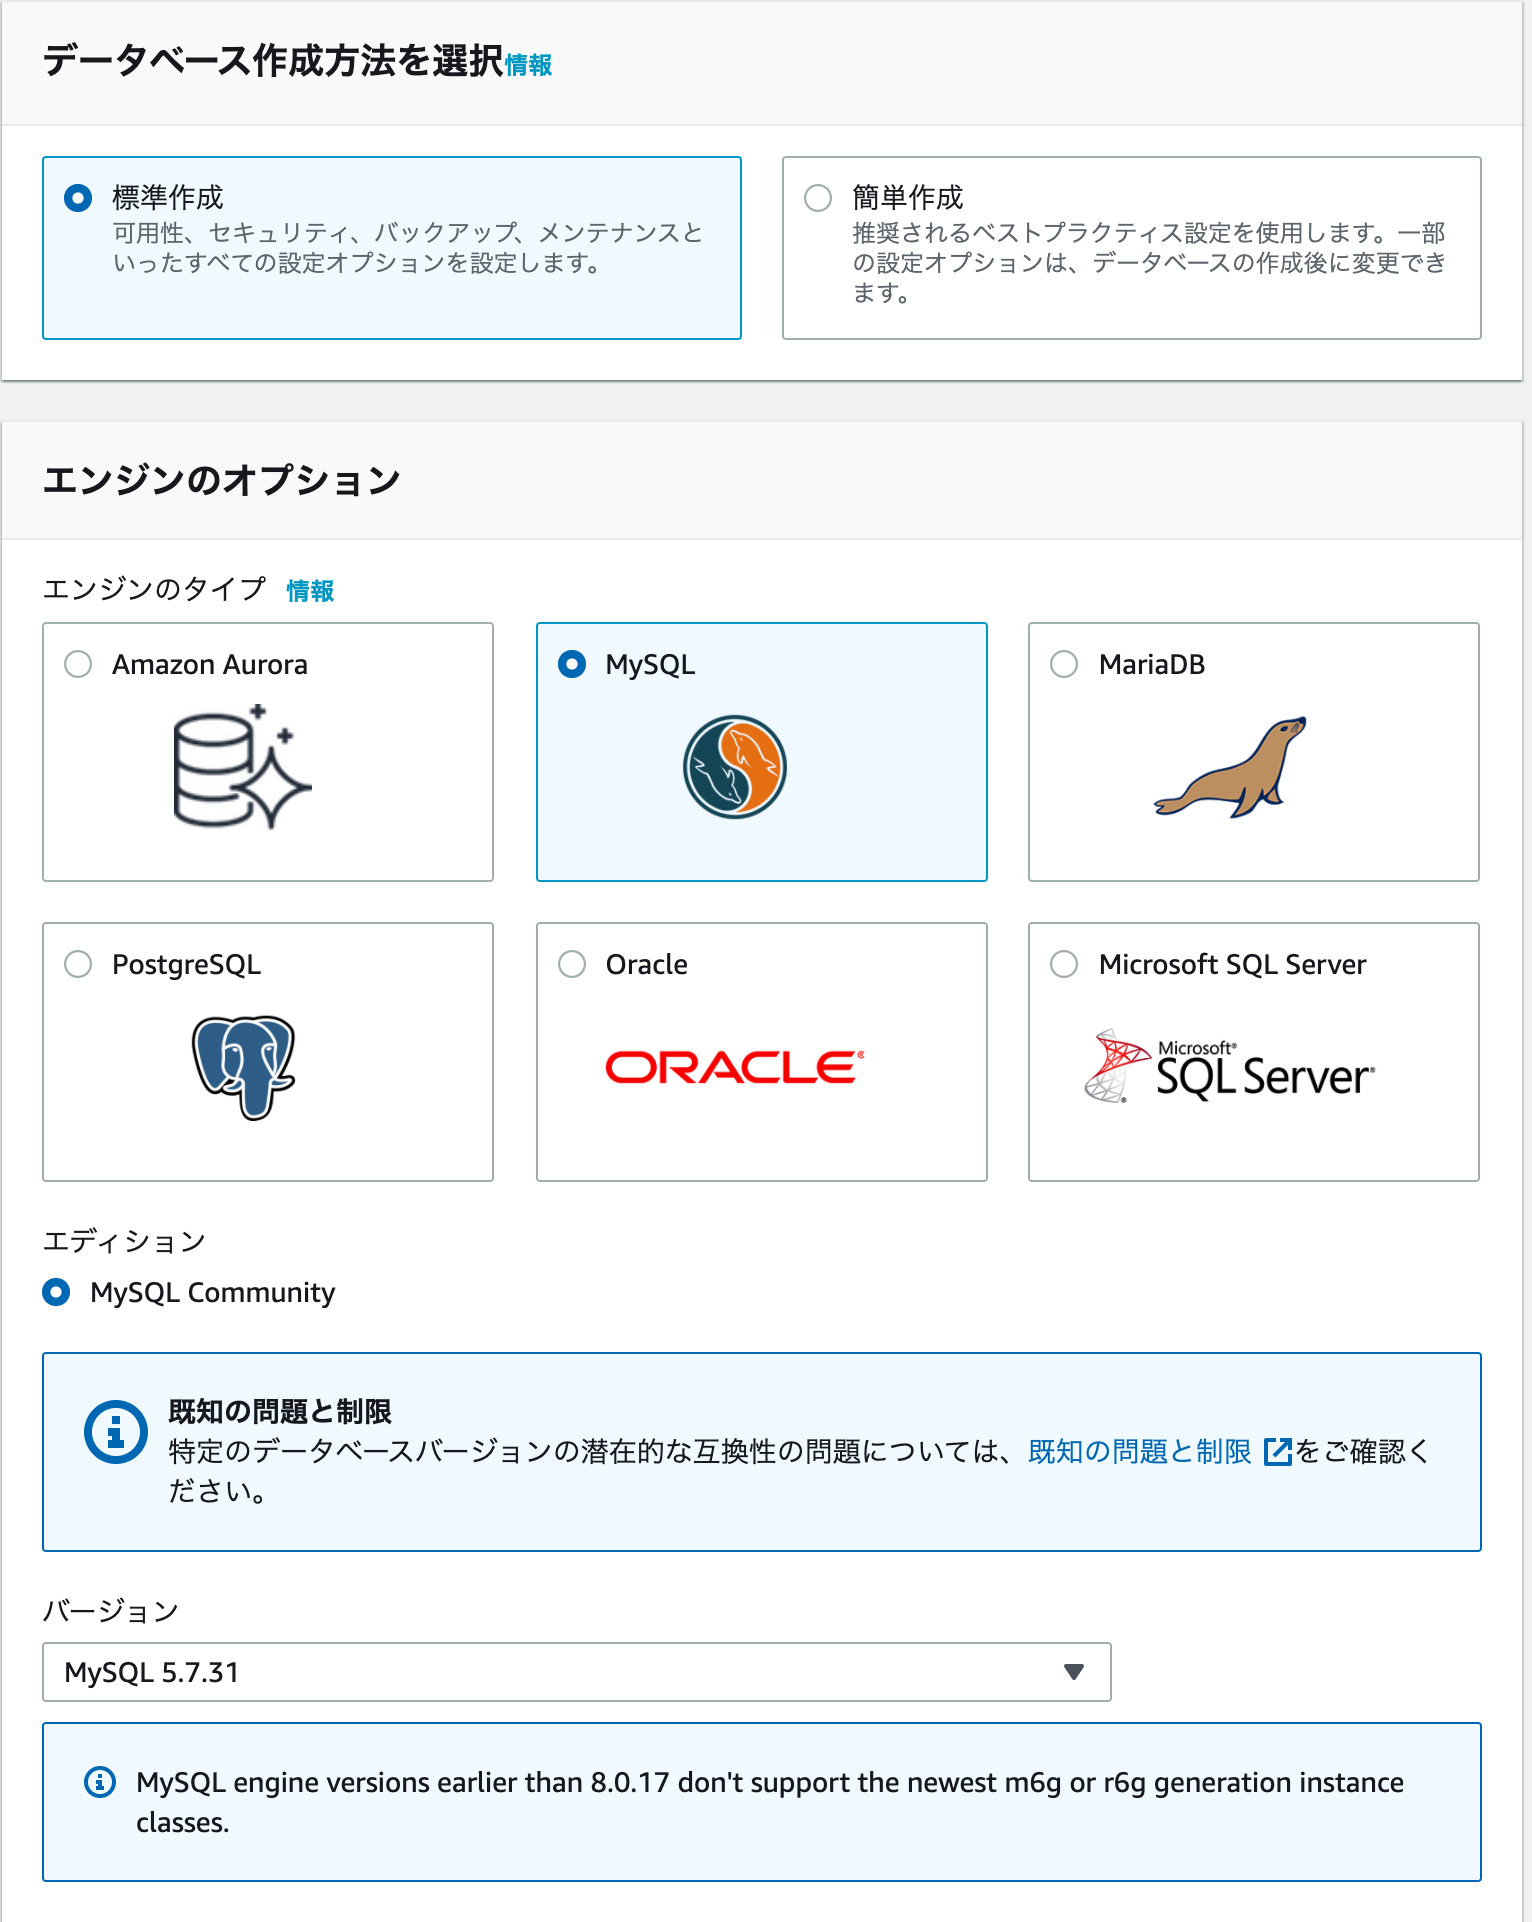The image size is (1532, 1922).
Task: Click the info icon in the MySQL engine versions notice
Action: (100, 1781)
